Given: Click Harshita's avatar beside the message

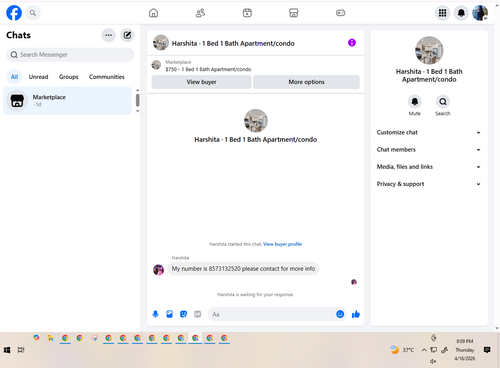Looking at the screenshot, I should pos(158,269).
